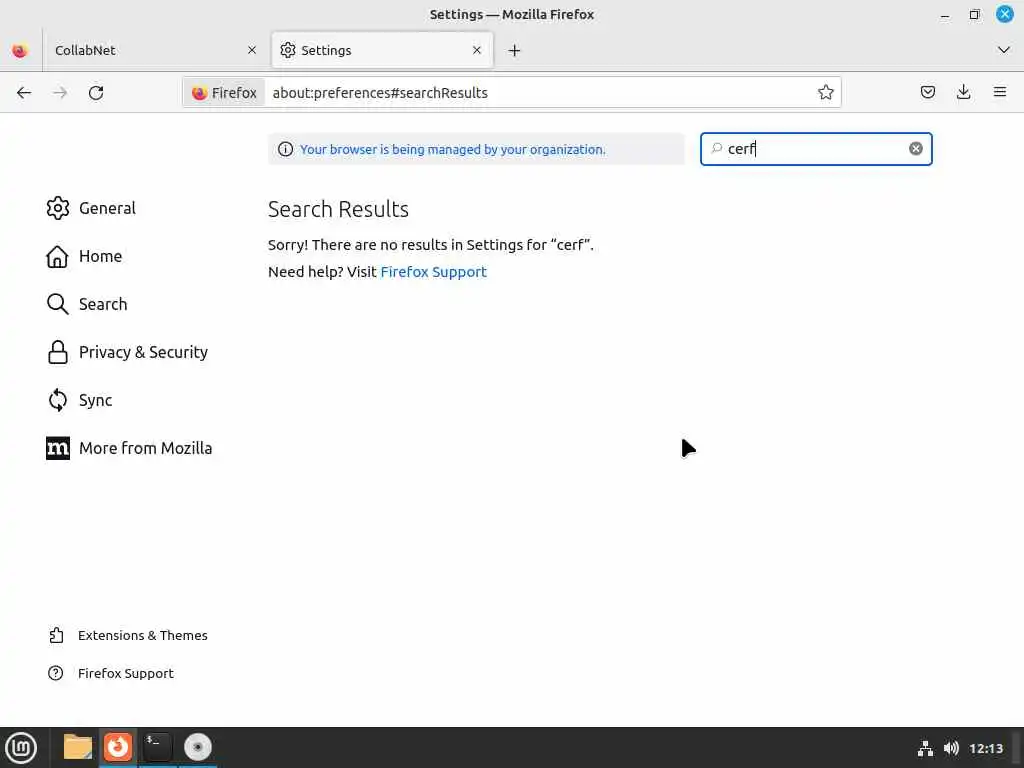Screen dimensions: 1024x768
Task: Close the CollabNet tab
Action: click(252, 50)
